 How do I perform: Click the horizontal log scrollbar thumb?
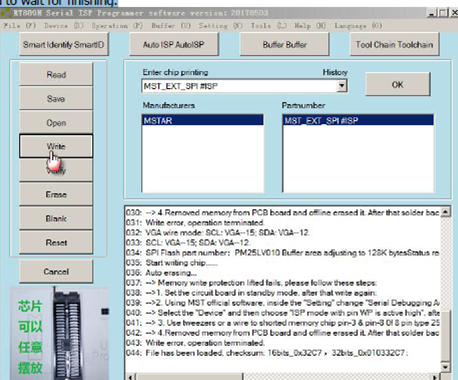coord(189,377)
